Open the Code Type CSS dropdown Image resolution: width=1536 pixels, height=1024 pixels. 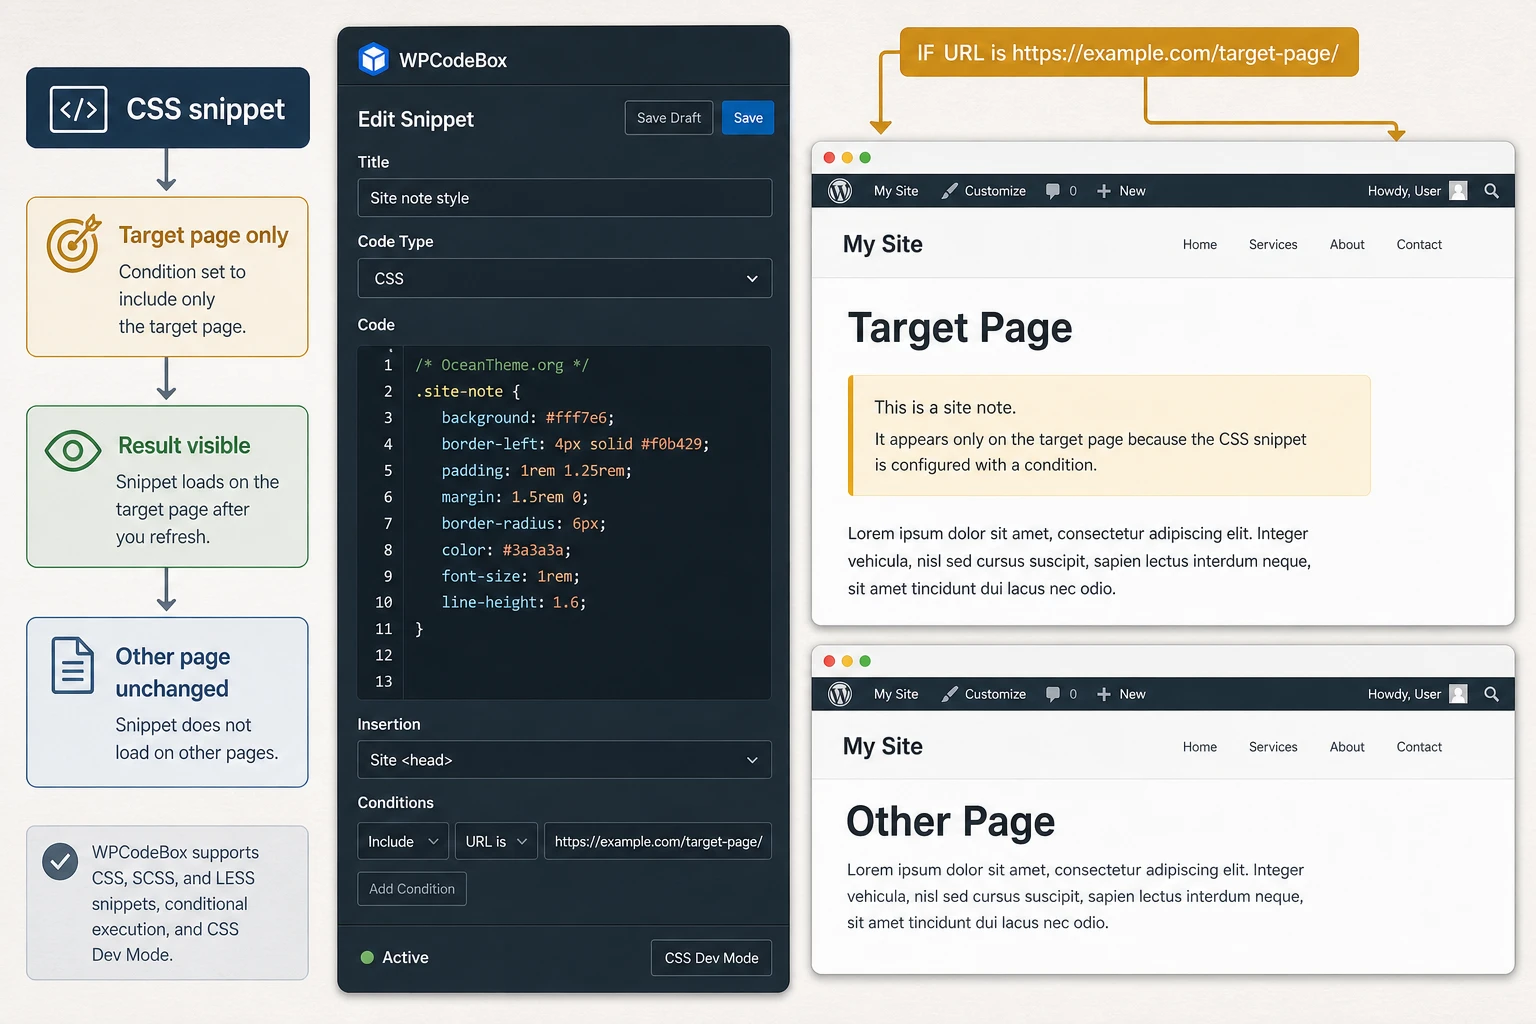(565, 278)
